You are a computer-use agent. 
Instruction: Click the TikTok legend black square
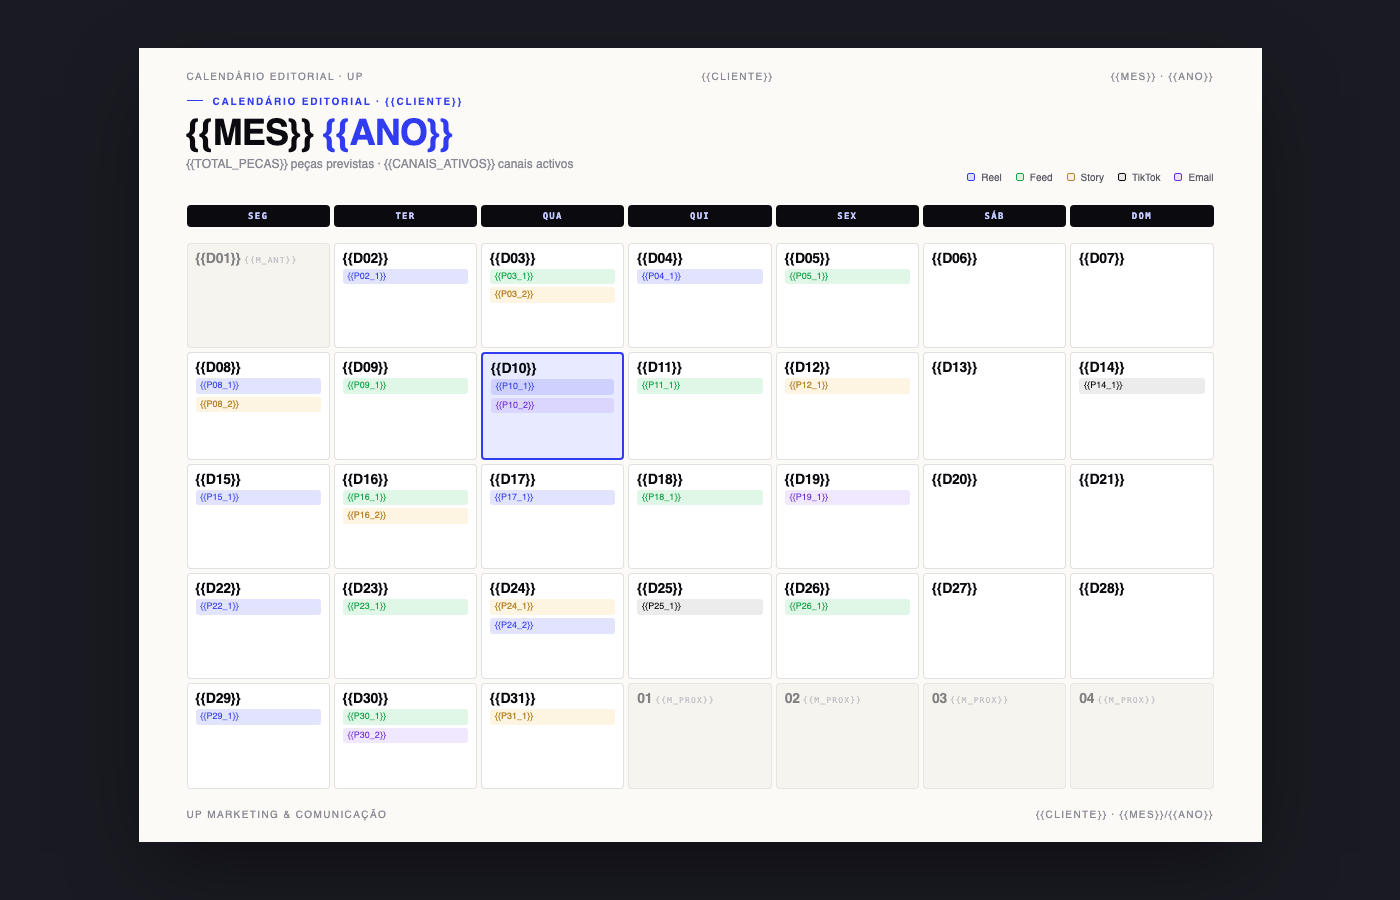click(1122, 177)
